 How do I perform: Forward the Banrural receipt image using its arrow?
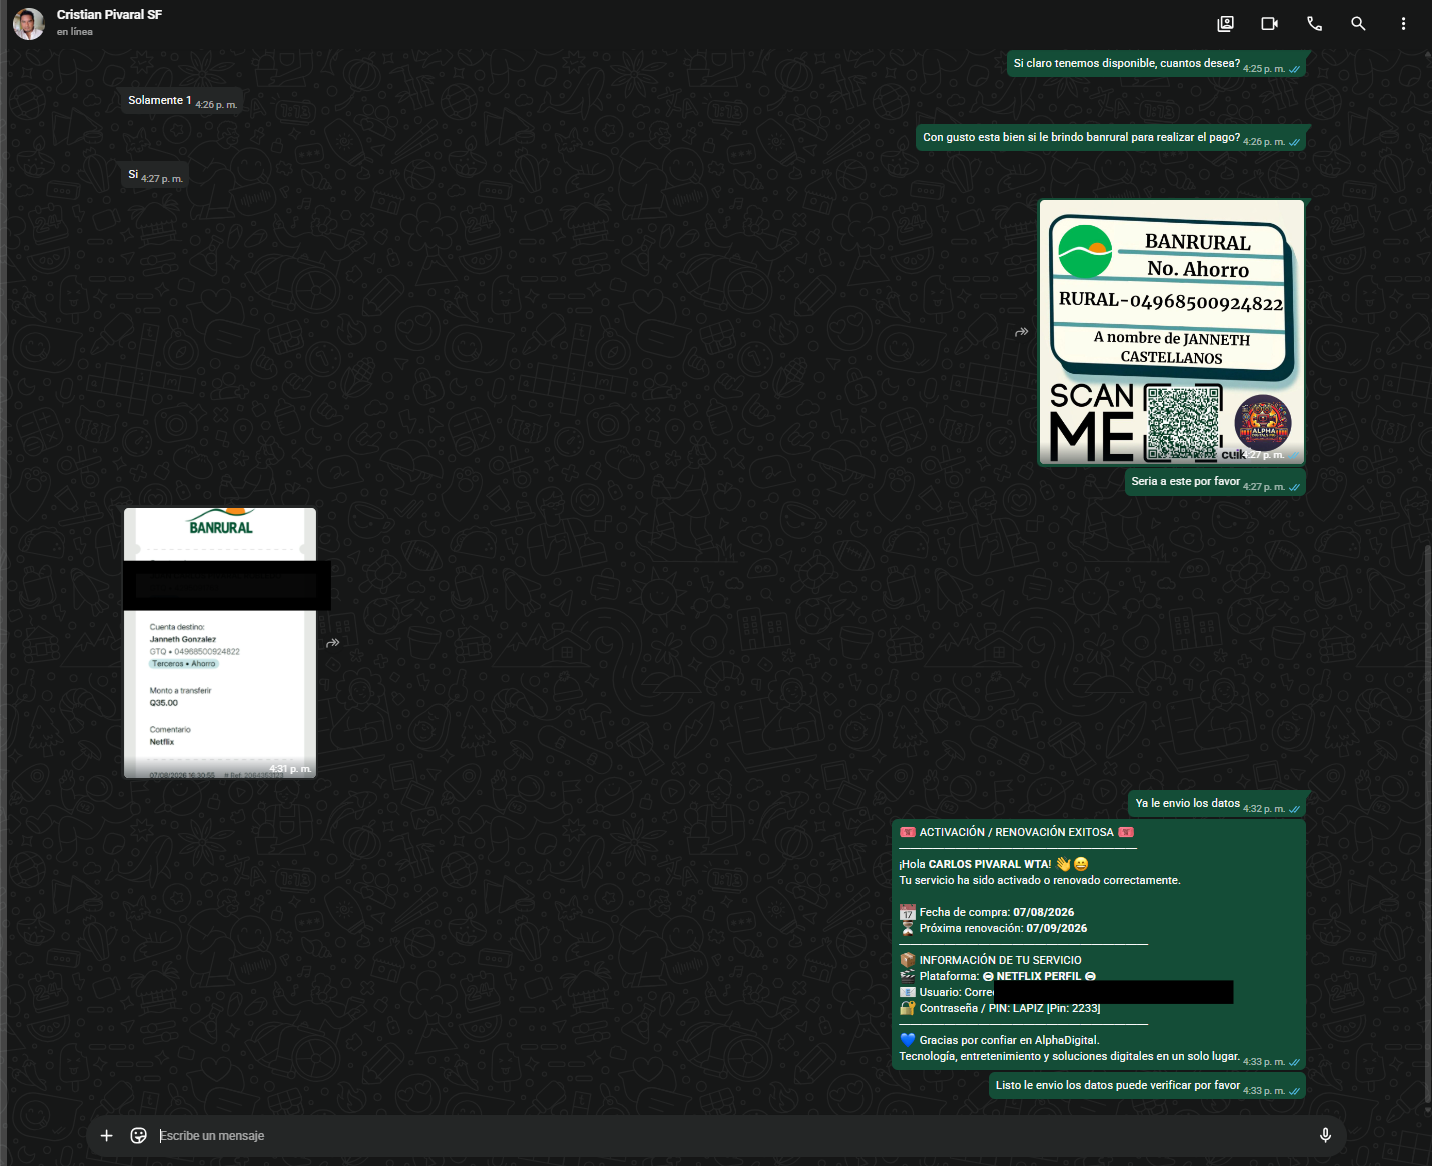click(x=333, y=643)
